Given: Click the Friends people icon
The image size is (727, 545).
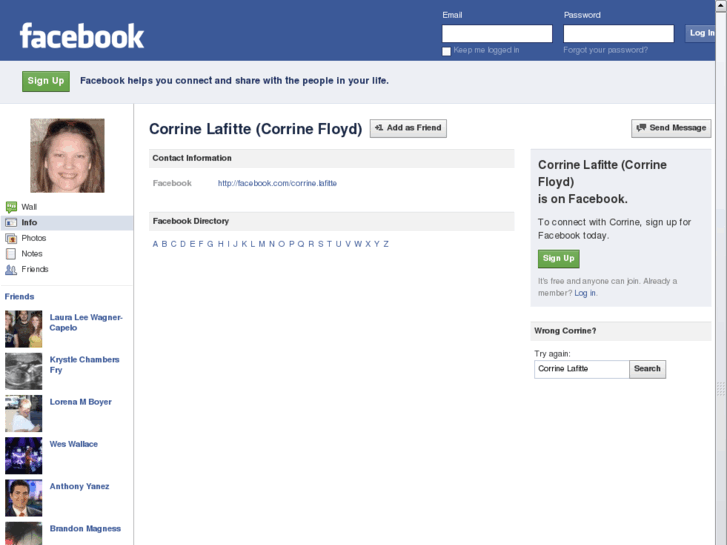Looking at the screenshot, I should (x=11, y=269).
